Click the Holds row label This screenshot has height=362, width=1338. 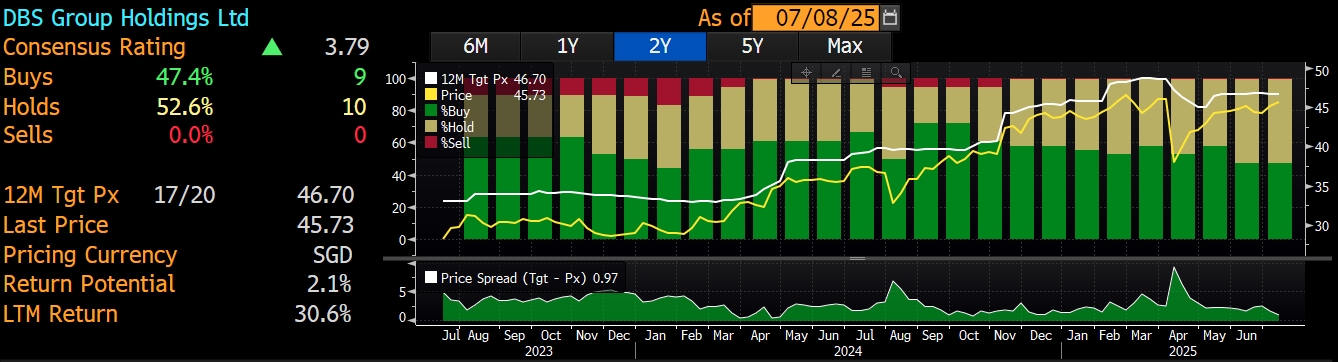coord(32,107)
